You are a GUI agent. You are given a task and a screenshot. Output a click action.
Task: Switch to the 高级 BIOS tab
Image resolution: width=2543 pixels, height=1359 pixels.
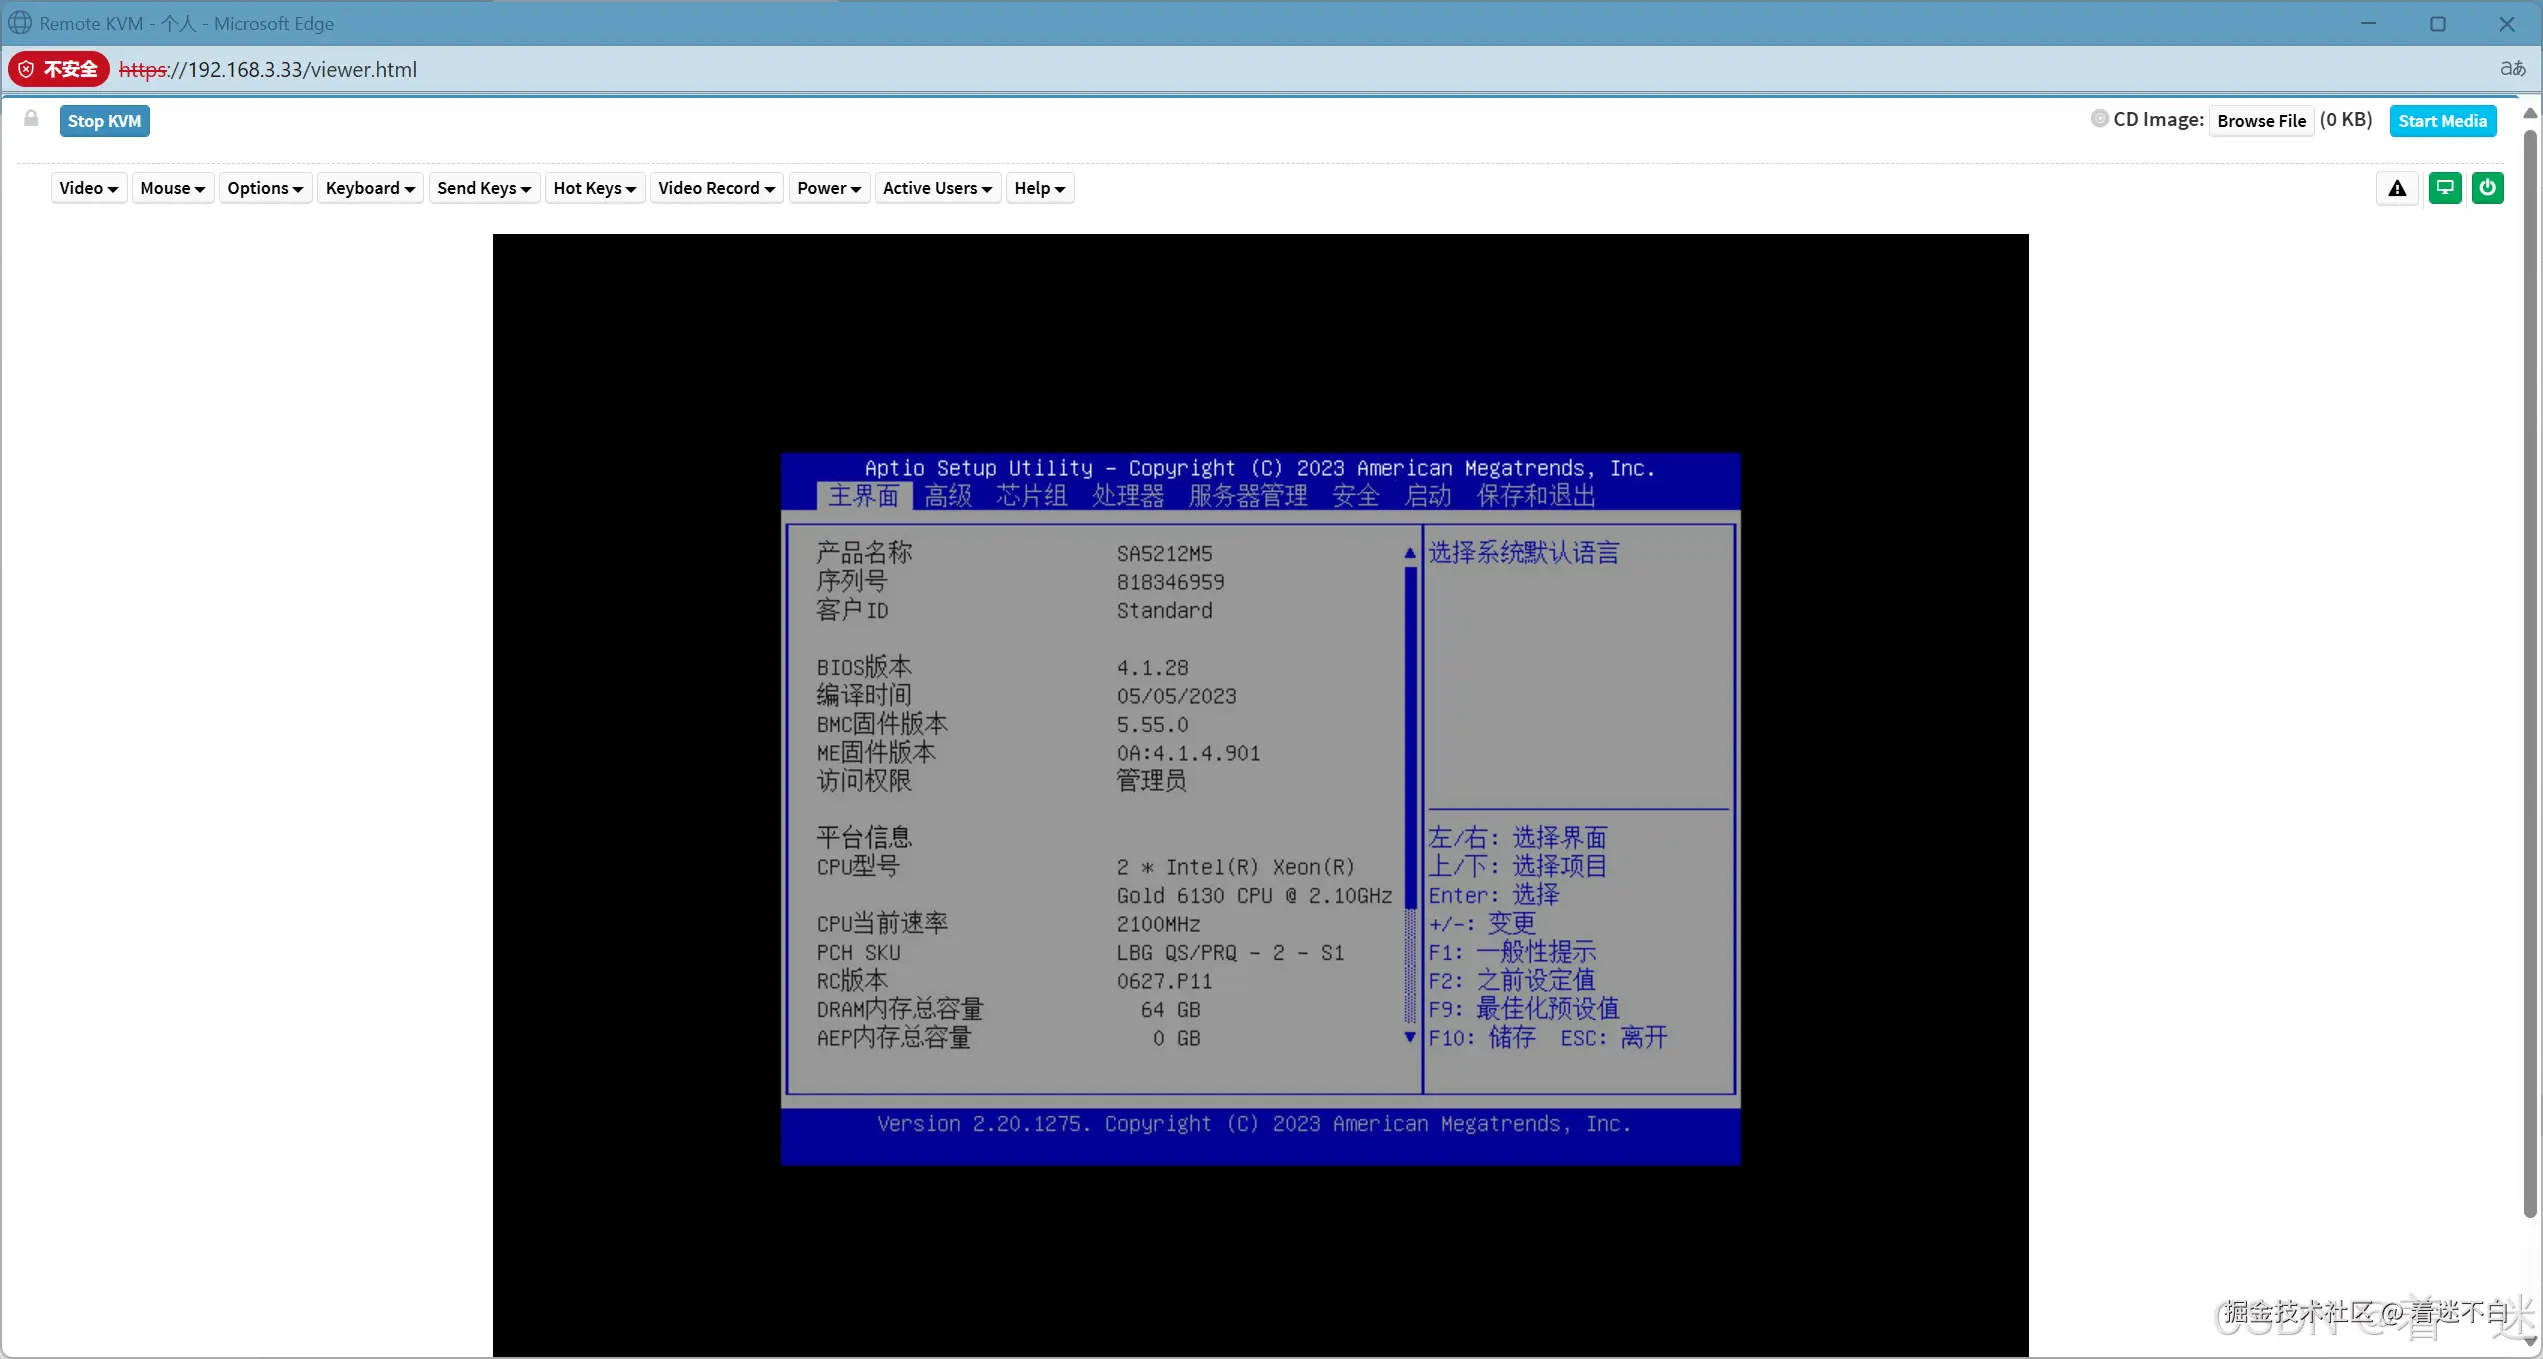point(948,496)
